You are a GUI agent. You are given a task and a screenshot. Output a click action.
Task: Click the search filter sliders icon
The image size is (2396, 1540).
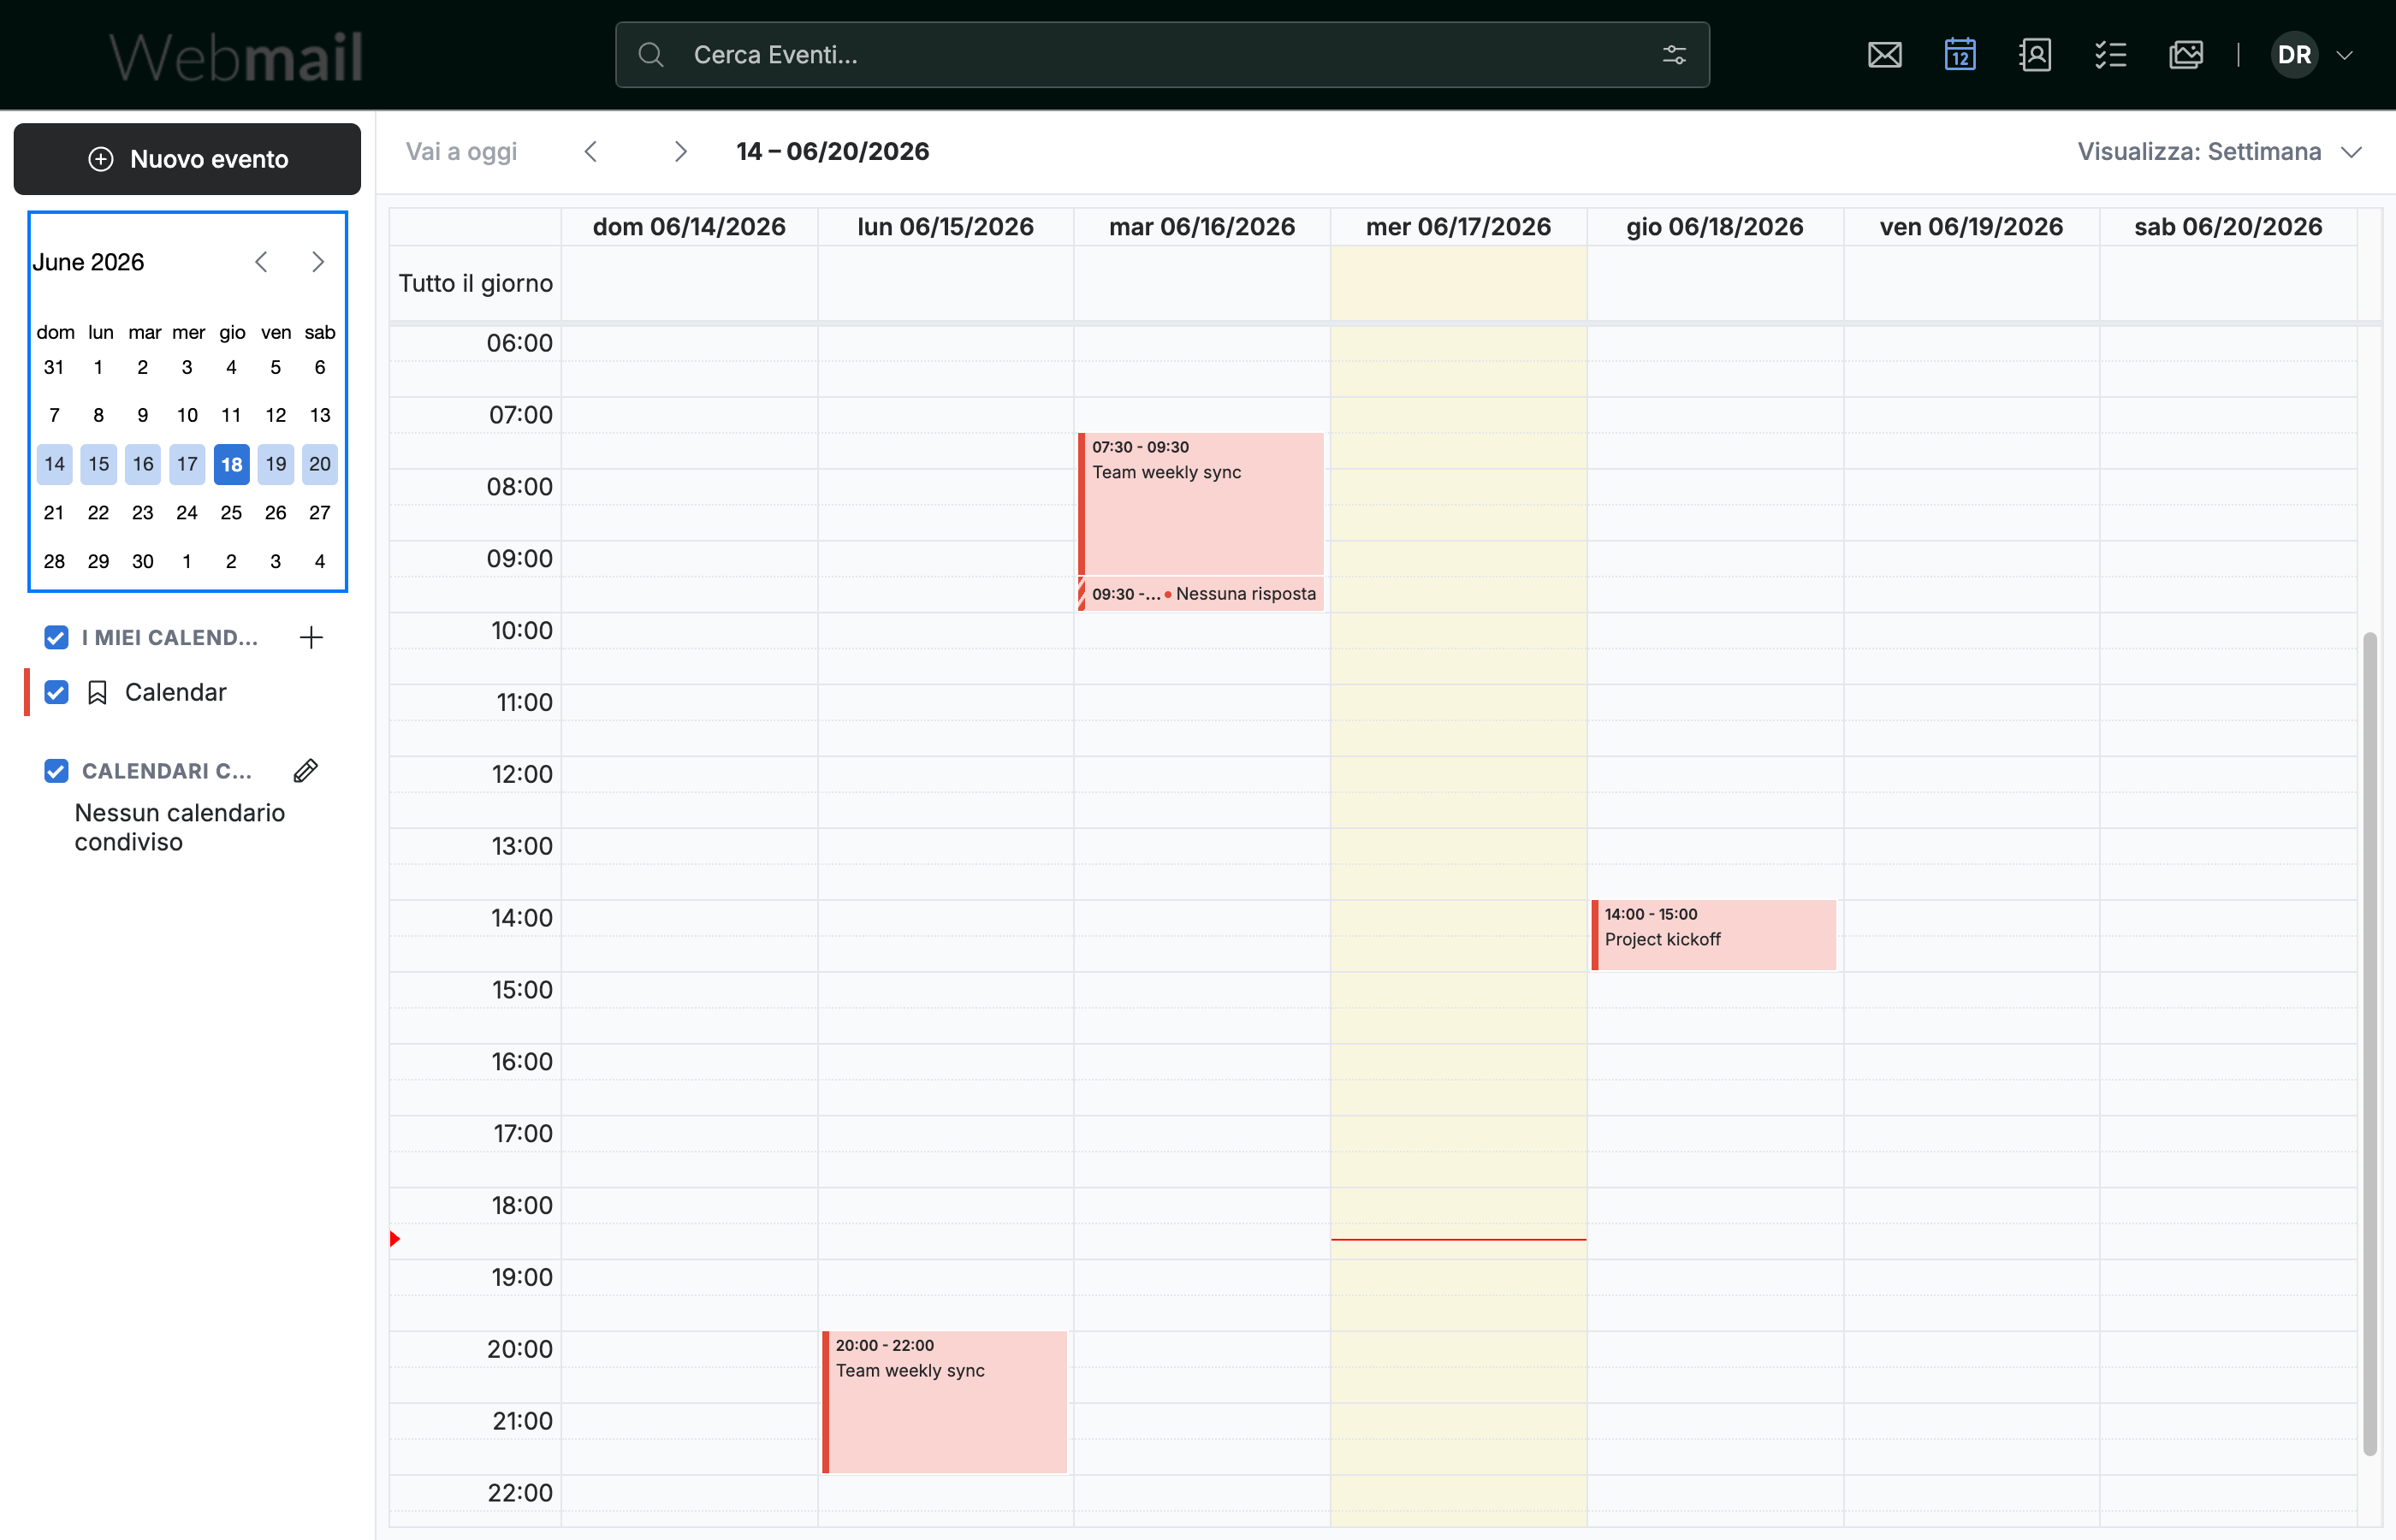tap(1674, 55)
